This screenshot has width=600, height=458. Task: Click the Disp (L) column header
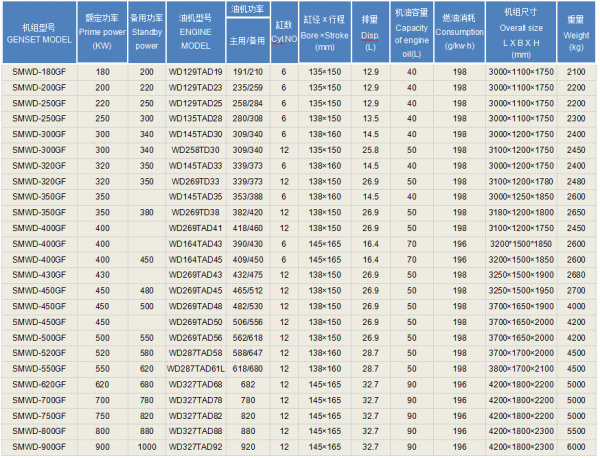coord(370,32)
